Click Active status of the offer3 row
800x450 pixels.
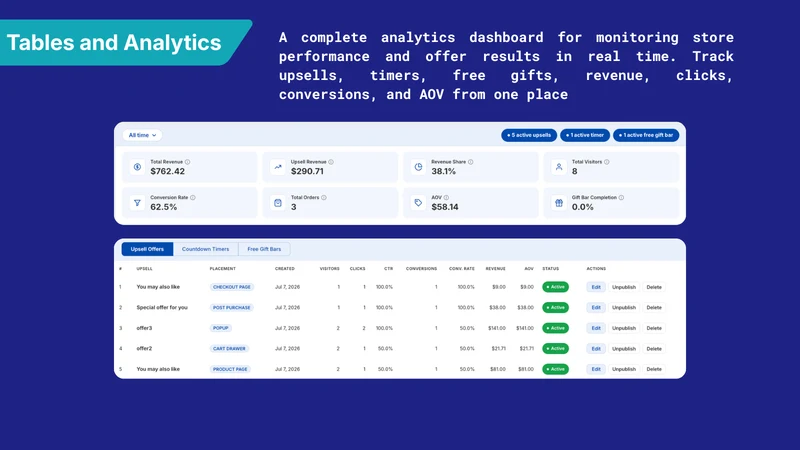pyautogui.click(x=556, y=328)
